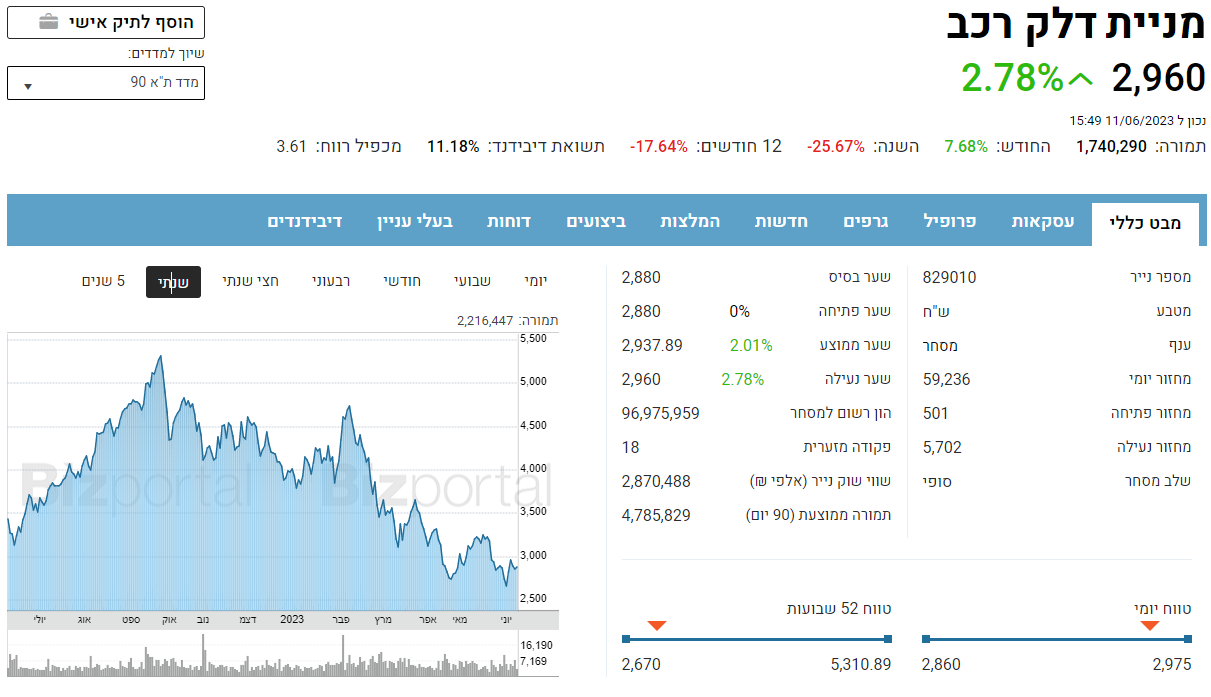Viewport: 1211px width, 697px height.
Task: Click the green upward trend arrow icon
Action: point(1081,77)
